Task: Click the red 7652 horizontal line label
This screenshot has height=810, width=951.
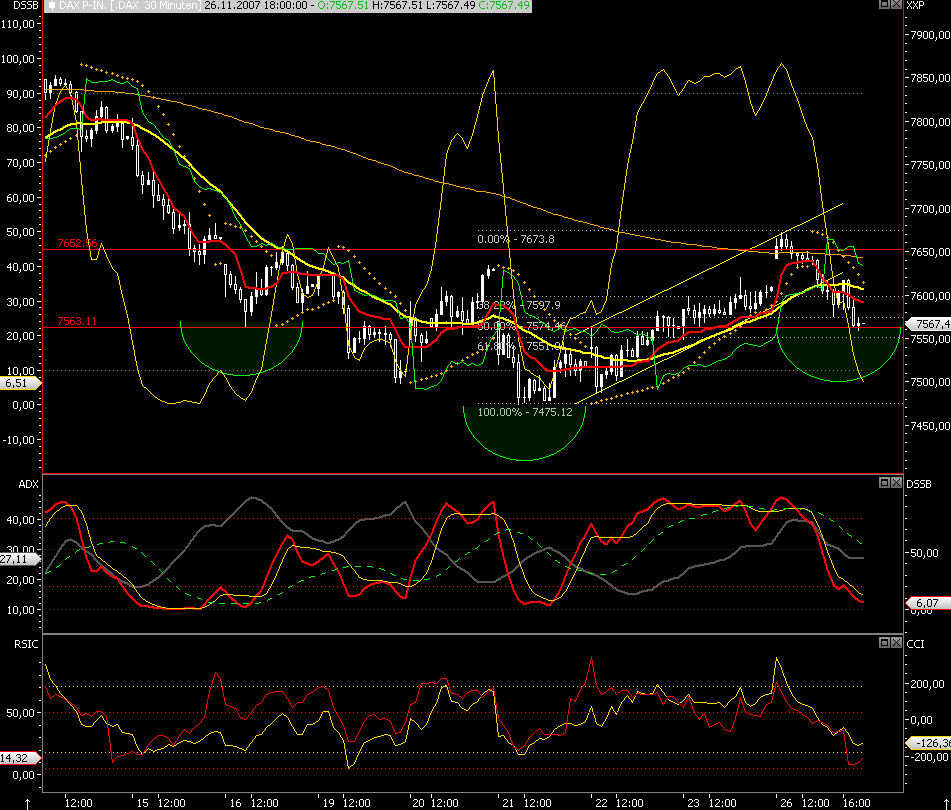Action: [x=77, y=243]
